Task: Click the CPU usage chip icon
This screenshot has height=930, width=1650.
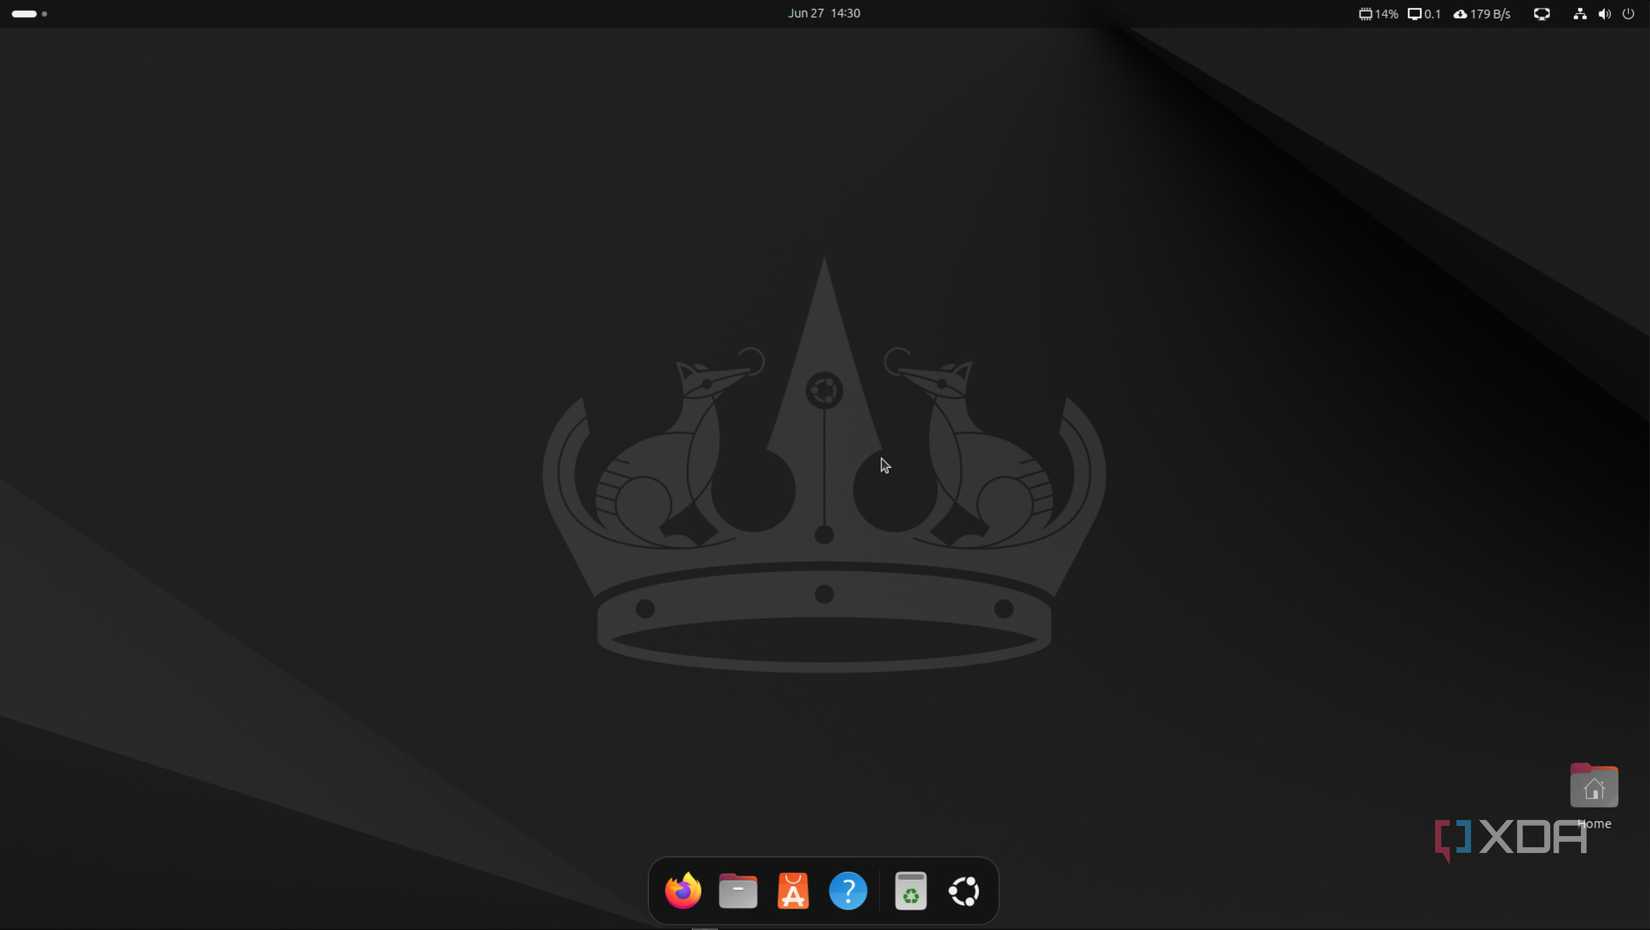Action: [x=1365, y=14]
